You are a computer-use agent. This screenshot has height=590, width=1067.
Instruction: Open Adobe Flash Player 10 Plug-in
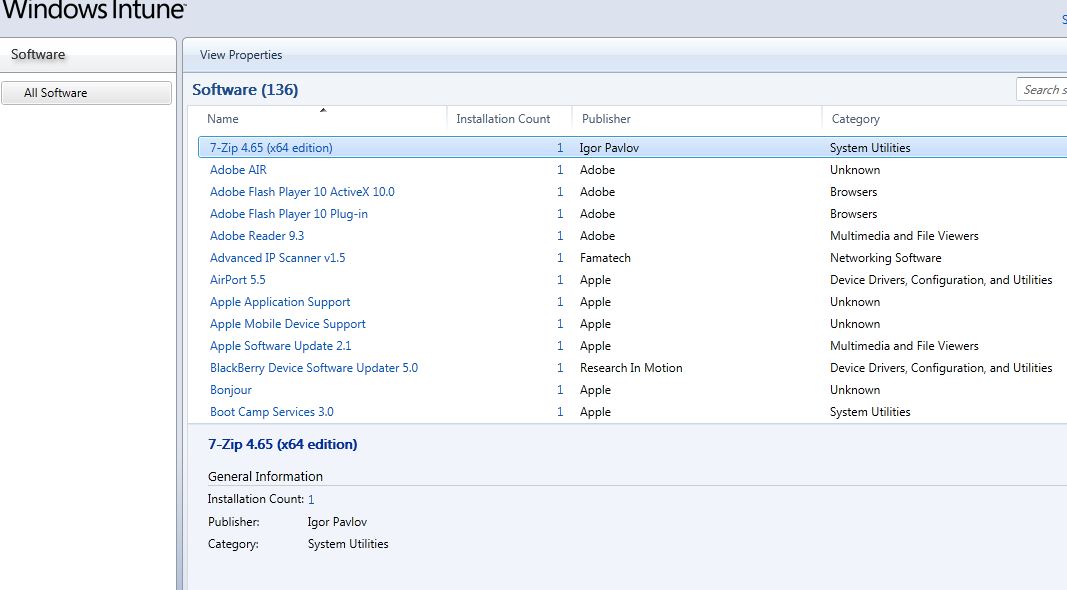(x=289, y=214)
